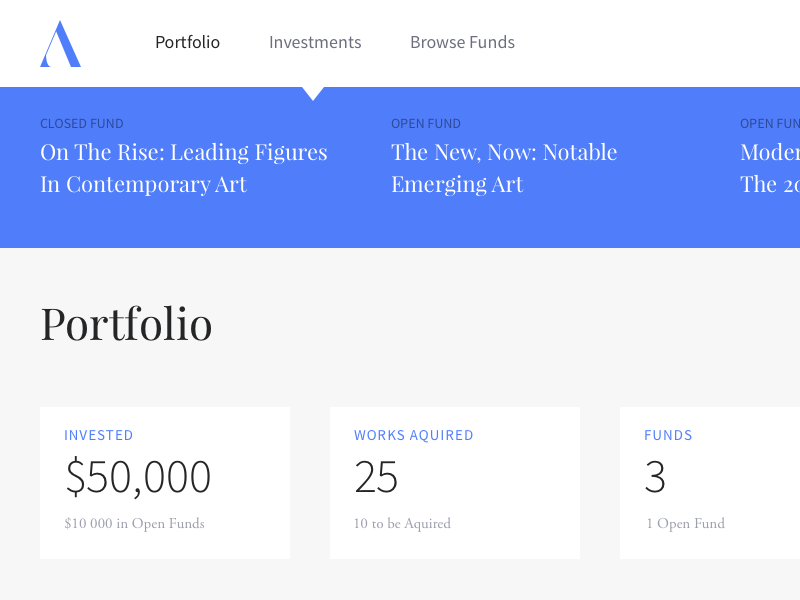This screenshot has height=600, width=800.
Task: Click the funds count number 3
Action: point(655,478)
